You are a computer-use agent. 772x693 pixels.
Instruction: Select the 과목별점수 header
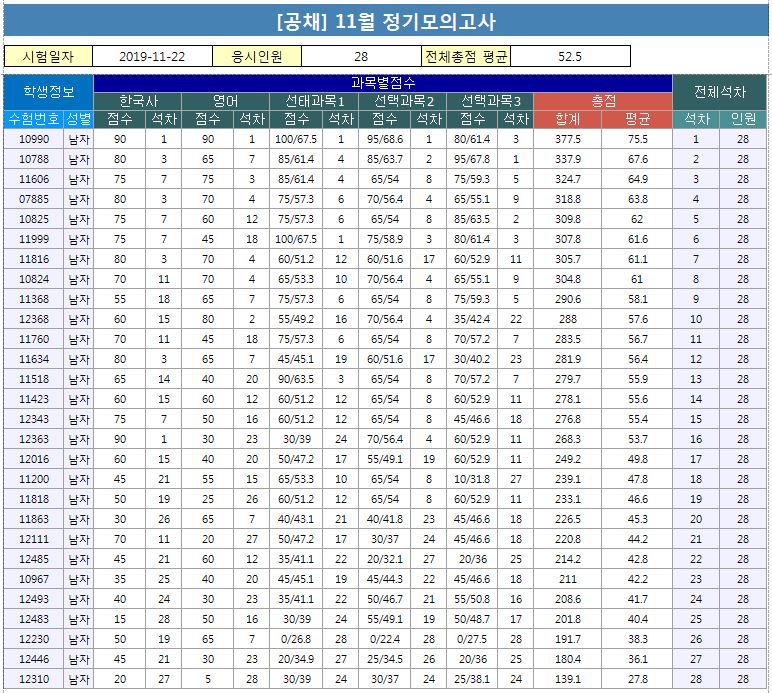click(383, 83)
